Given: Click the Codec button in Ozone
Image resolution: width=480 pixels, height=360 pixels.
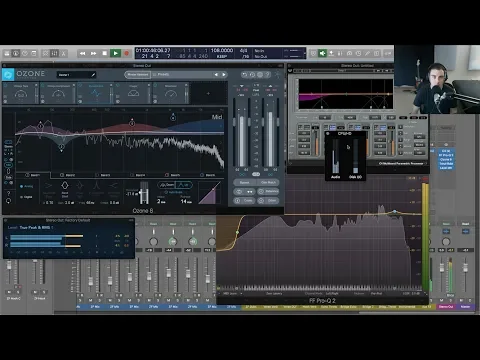Looking at the screenshot, I should pyautogui.click(x=245, y=200).
